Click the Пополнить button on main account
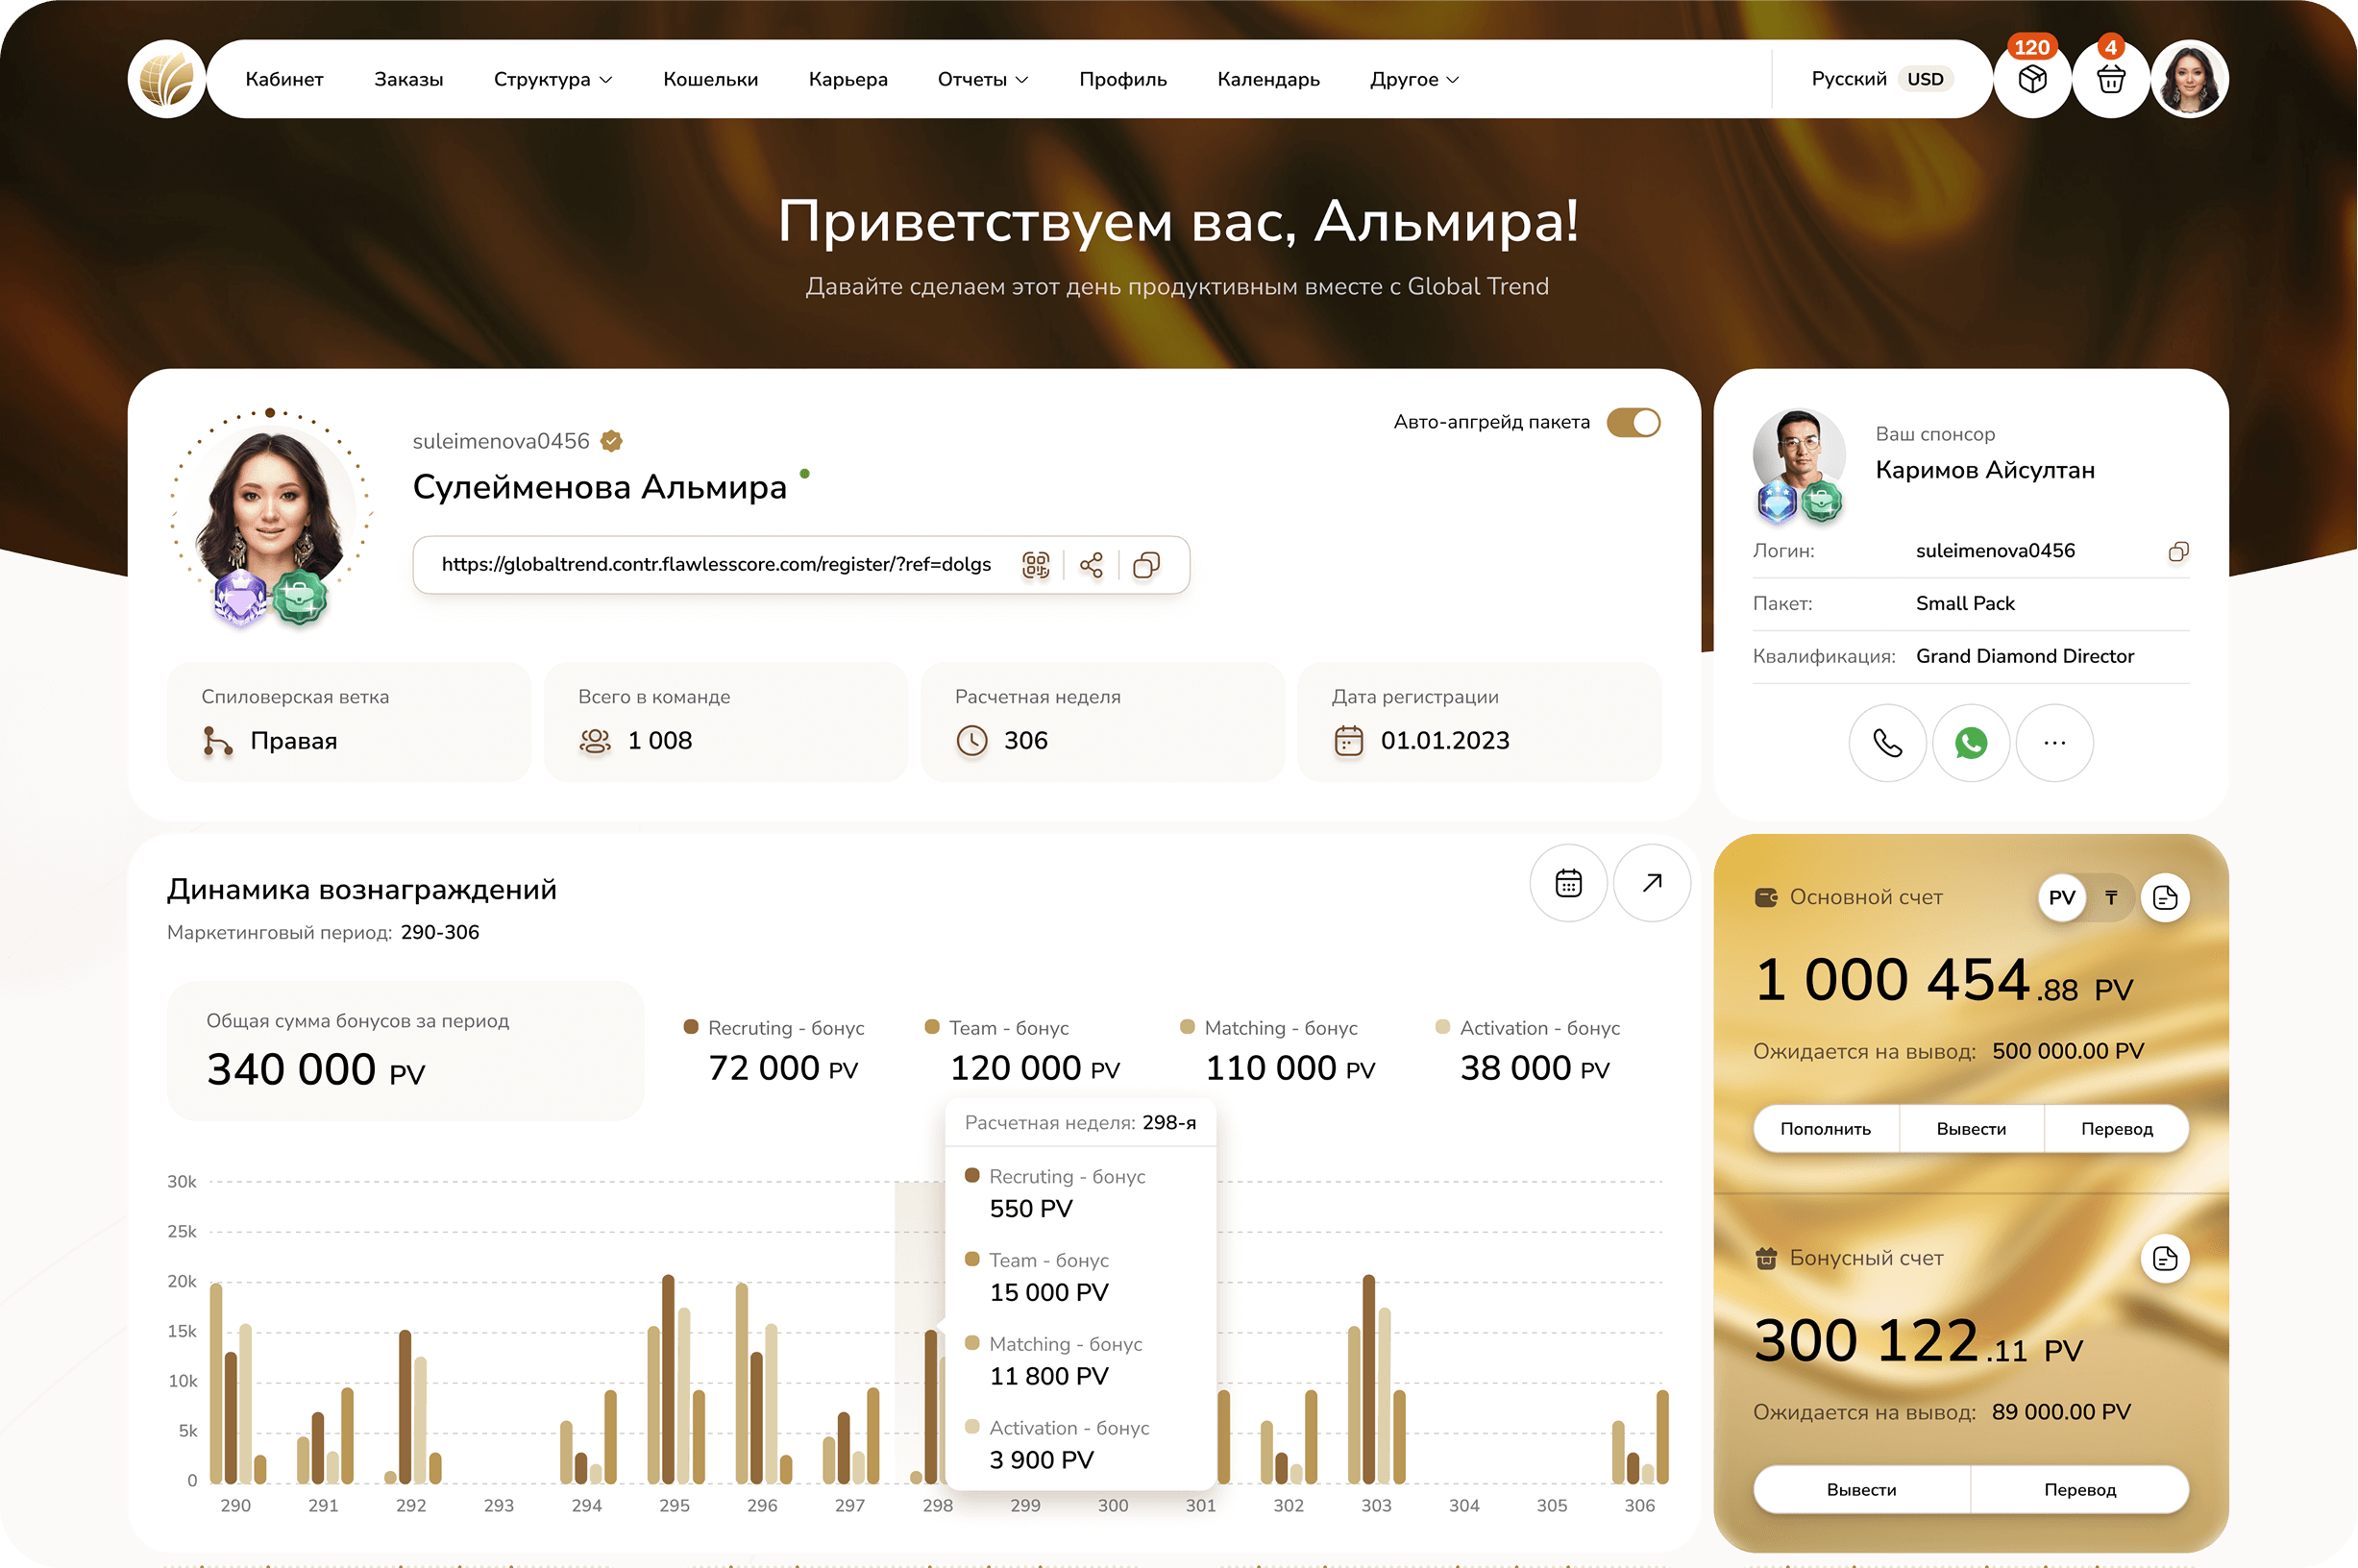Image resolution: width=2358 pixels, height=1568 pixels. click(x=1825, y=1128)
